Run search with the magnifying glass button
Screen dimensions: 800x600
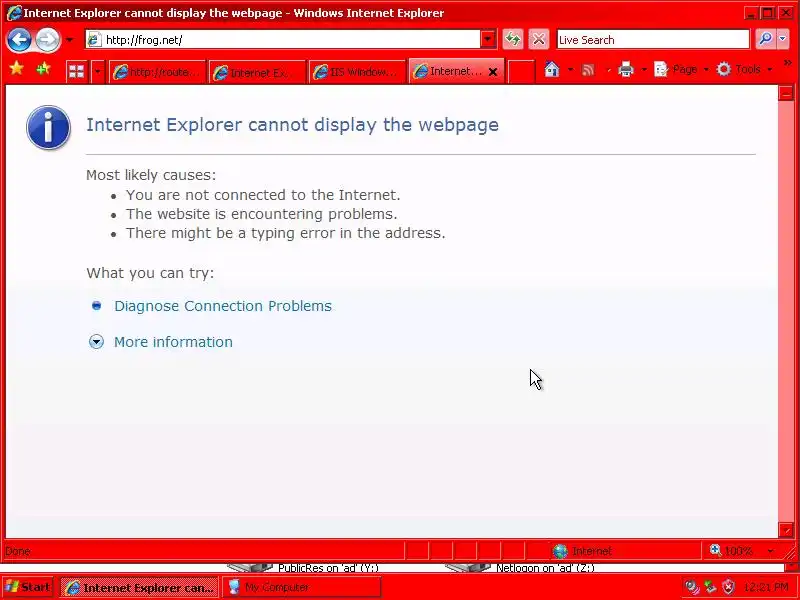point(765,39)
